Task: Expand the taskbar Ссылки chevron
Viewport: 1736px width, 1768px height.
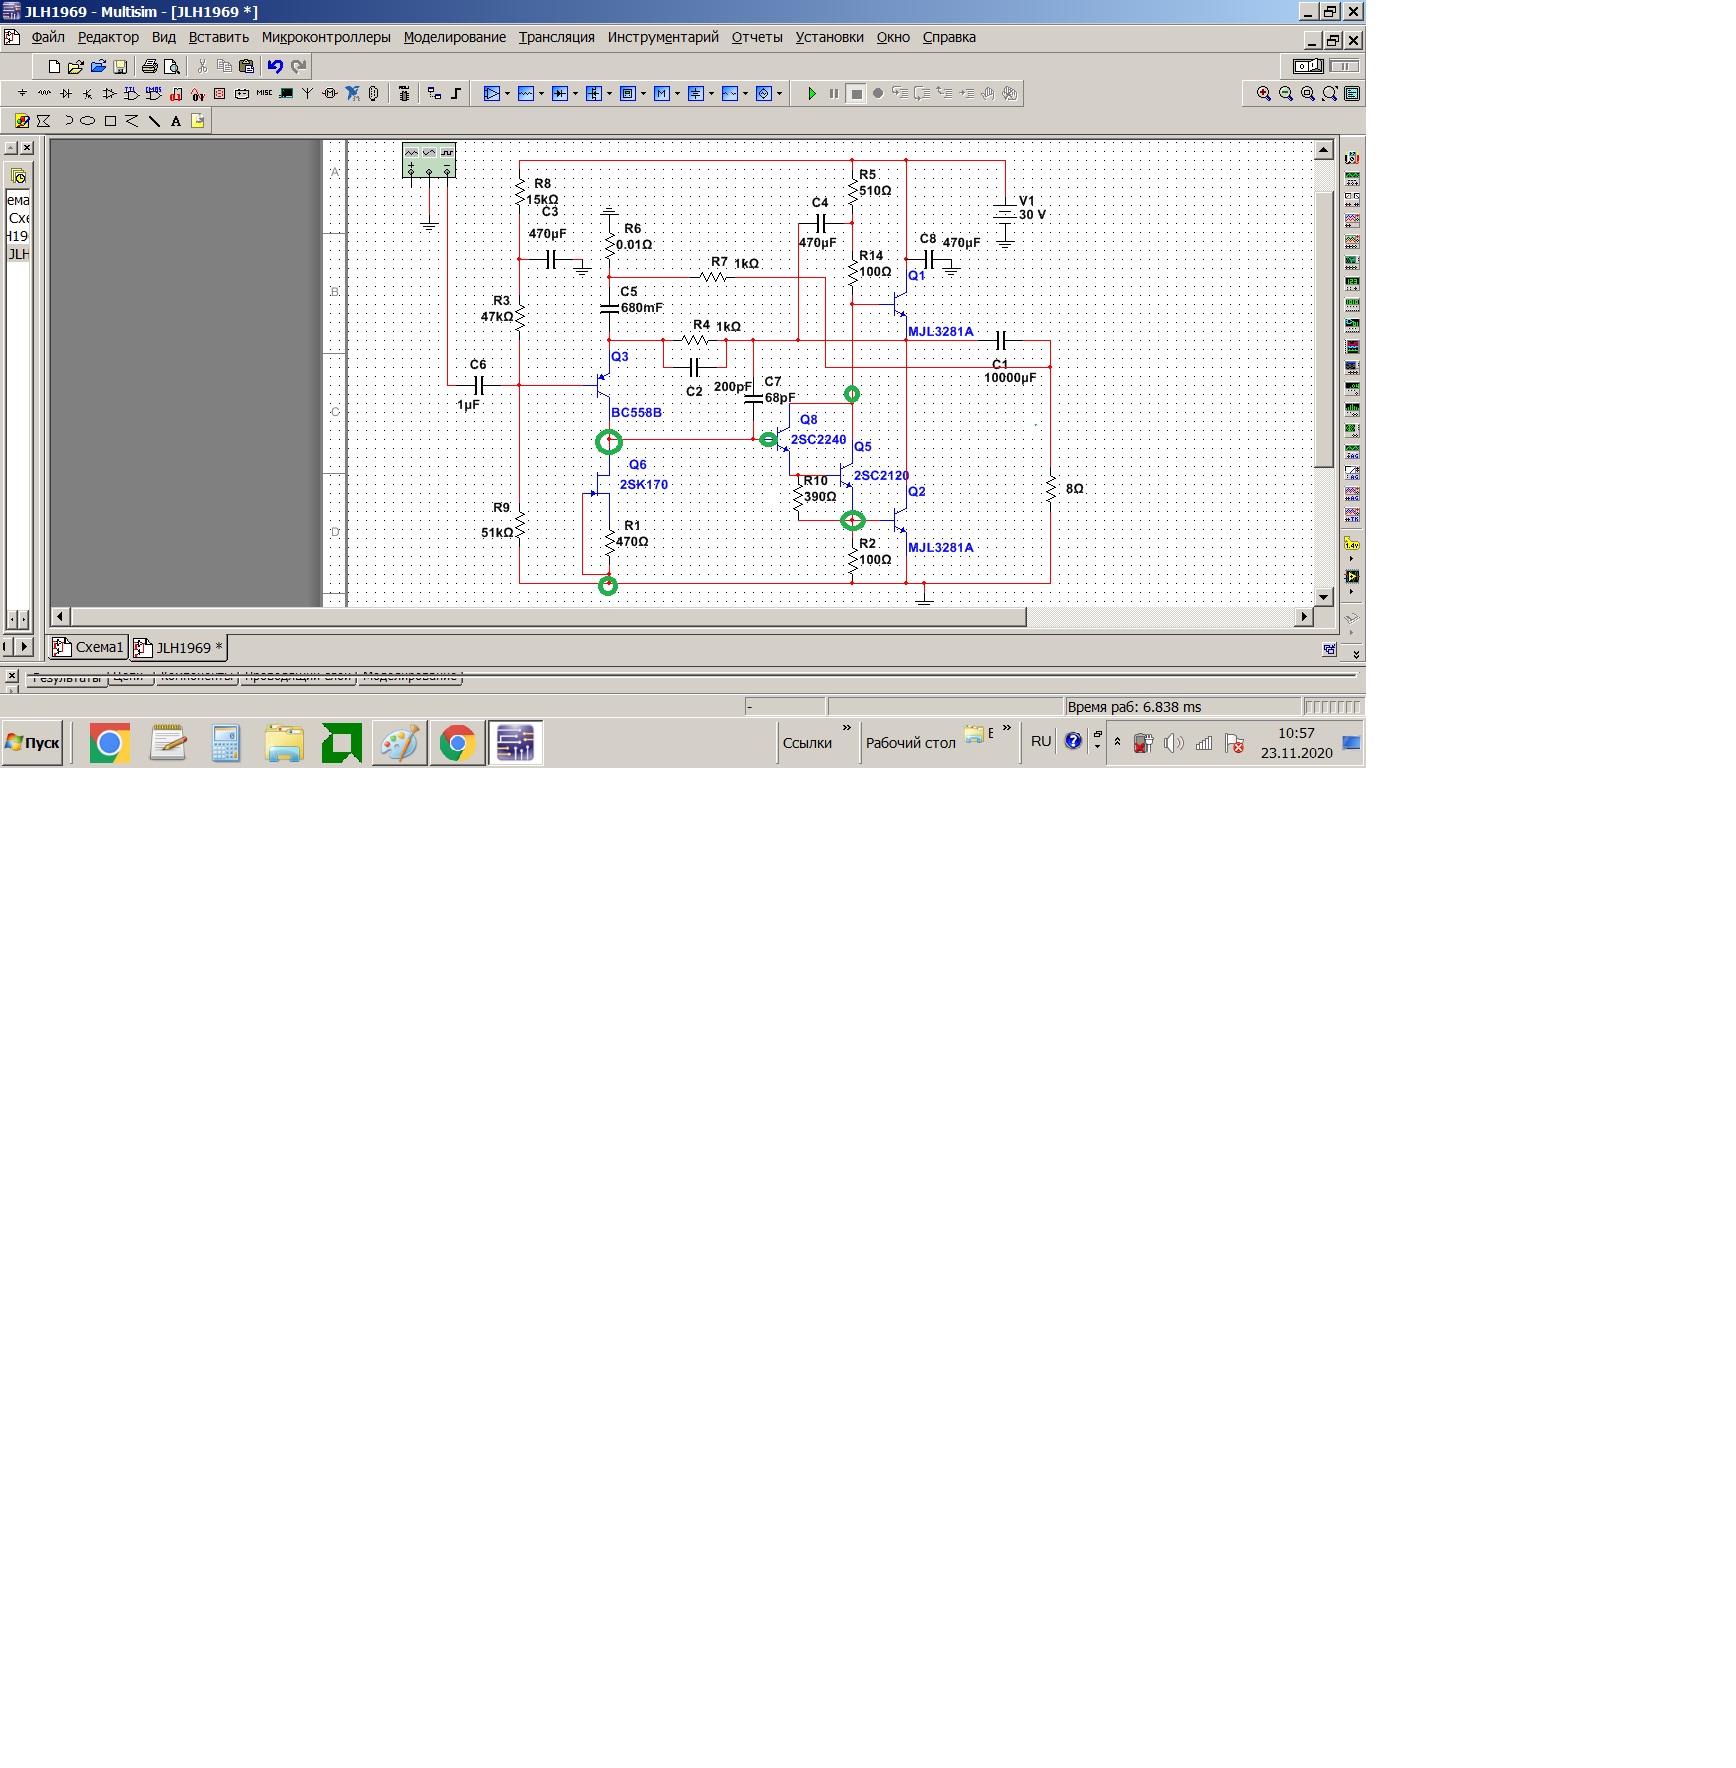Action: [x=847, y=728]
